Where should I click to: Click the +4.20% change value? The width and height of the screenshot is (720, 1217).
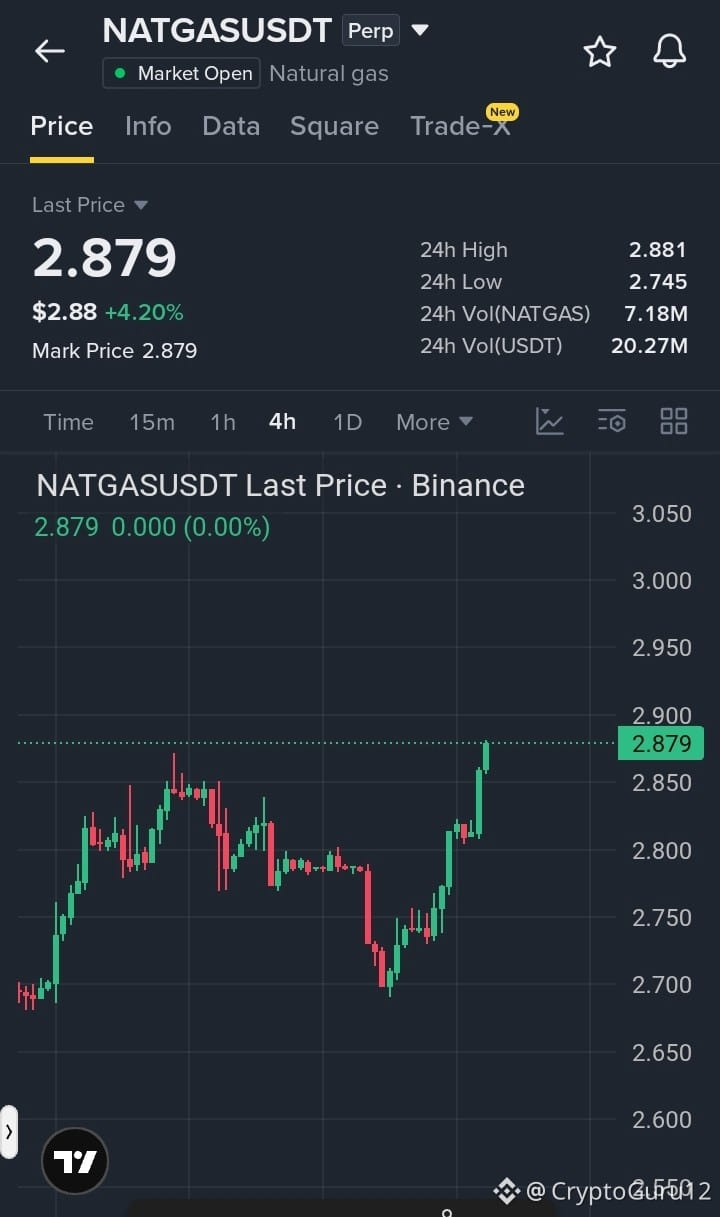[144, 312]
